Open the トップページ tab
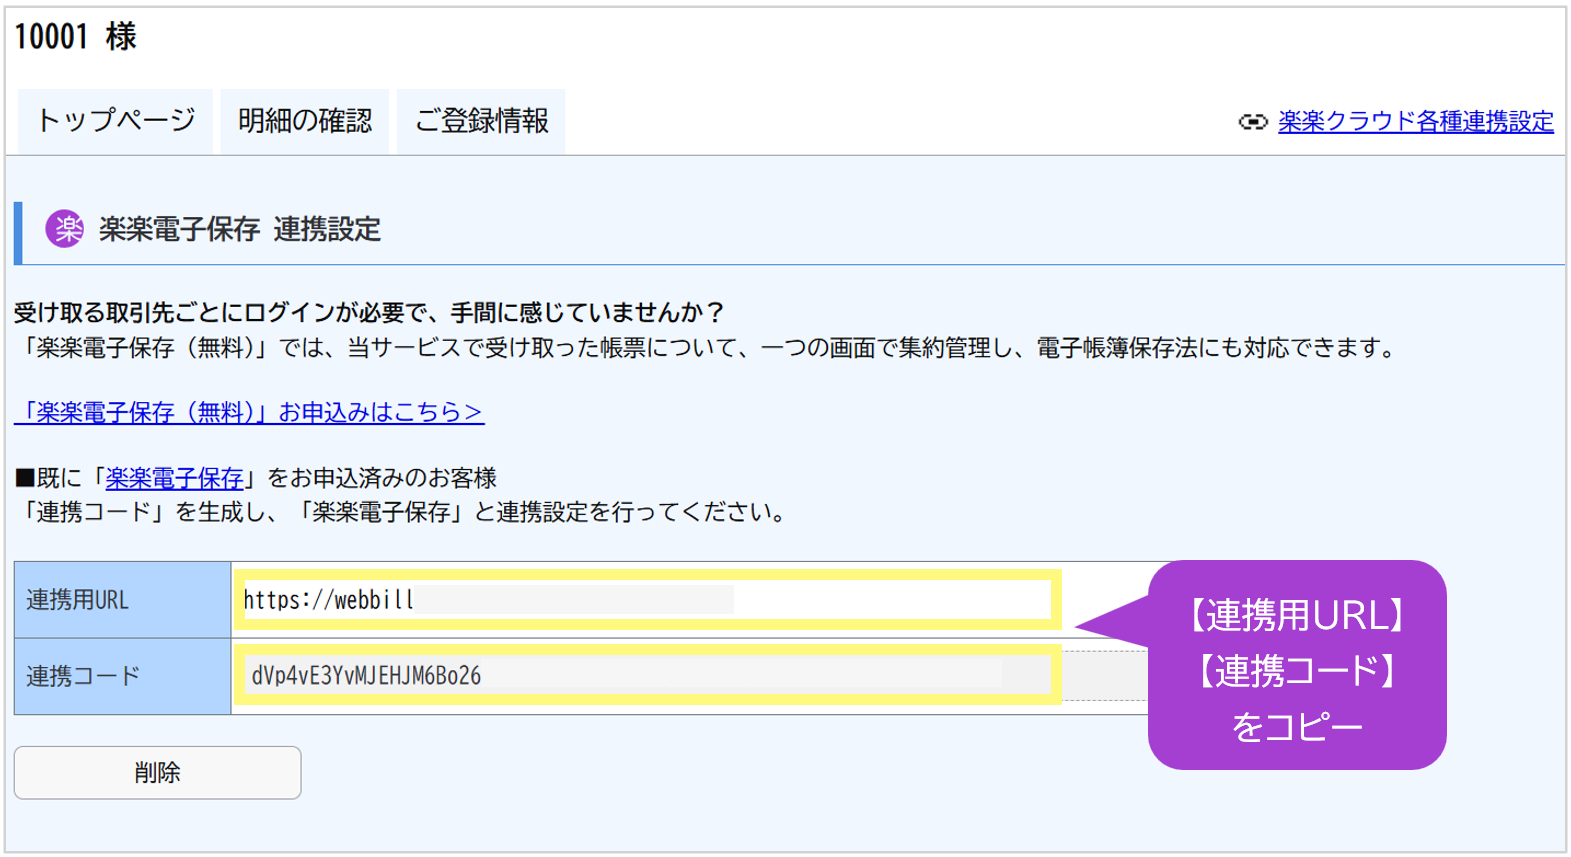 (115, 121)
